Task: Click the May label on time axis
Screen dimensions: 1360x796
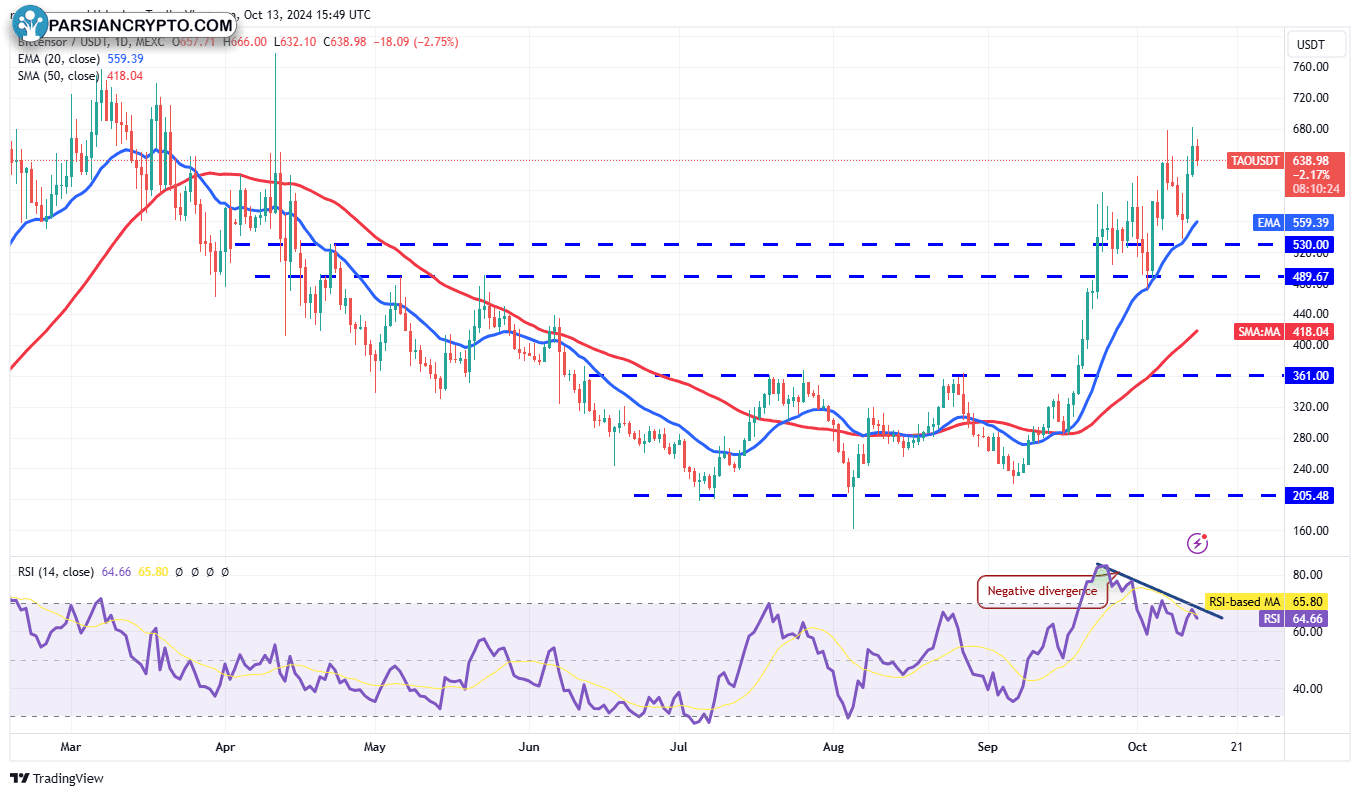Action: pyautogui.click(x=375, y=747)
